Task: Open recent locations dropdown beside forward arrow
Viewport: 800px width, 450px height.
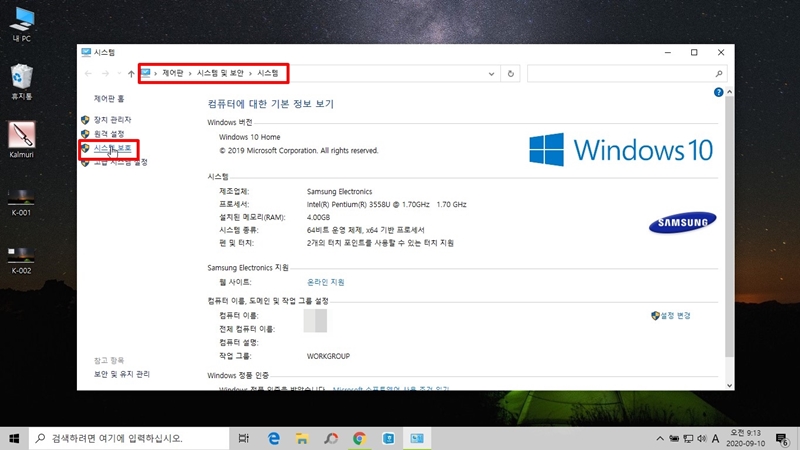Action: tap(119, 73)
